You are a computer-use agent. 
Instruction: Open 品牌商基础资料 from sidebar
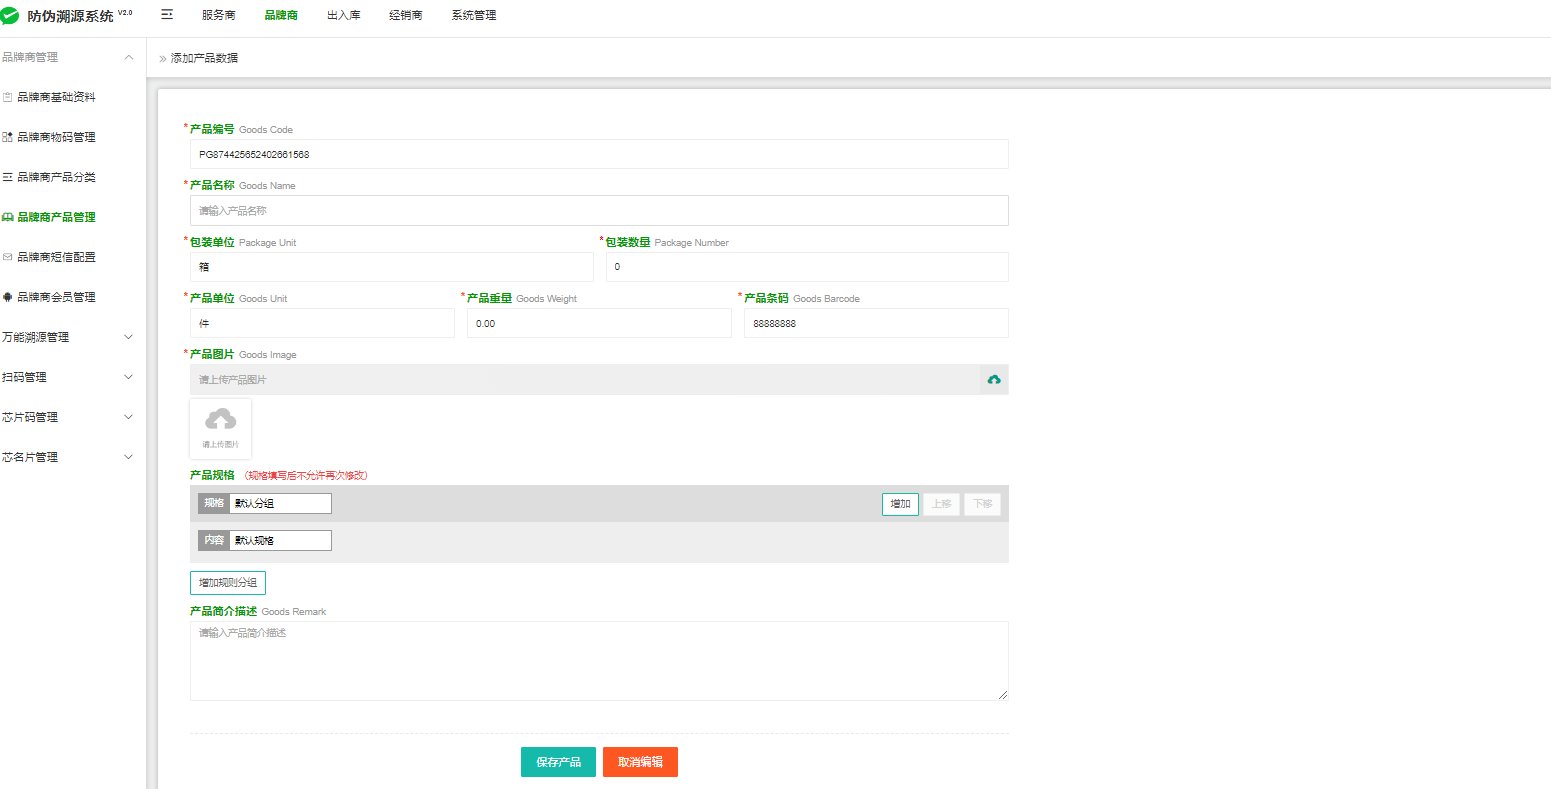[x=56, y=97]
